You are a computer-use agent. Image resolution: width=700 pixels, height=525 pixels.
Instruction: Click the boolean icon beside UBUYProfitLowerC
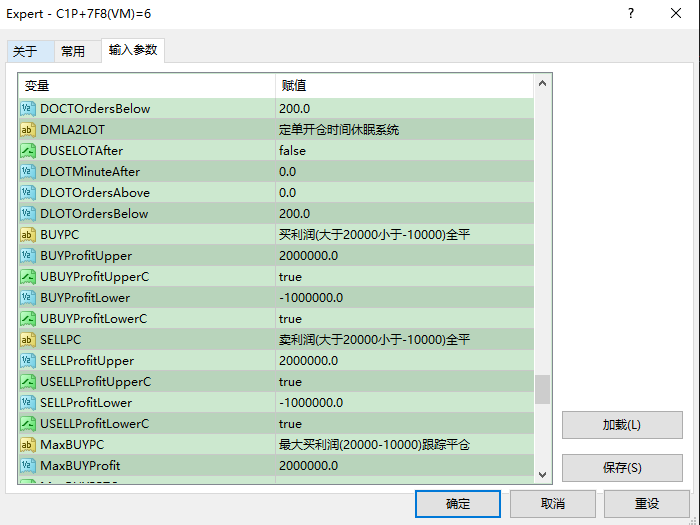click(x=28, y=318)
